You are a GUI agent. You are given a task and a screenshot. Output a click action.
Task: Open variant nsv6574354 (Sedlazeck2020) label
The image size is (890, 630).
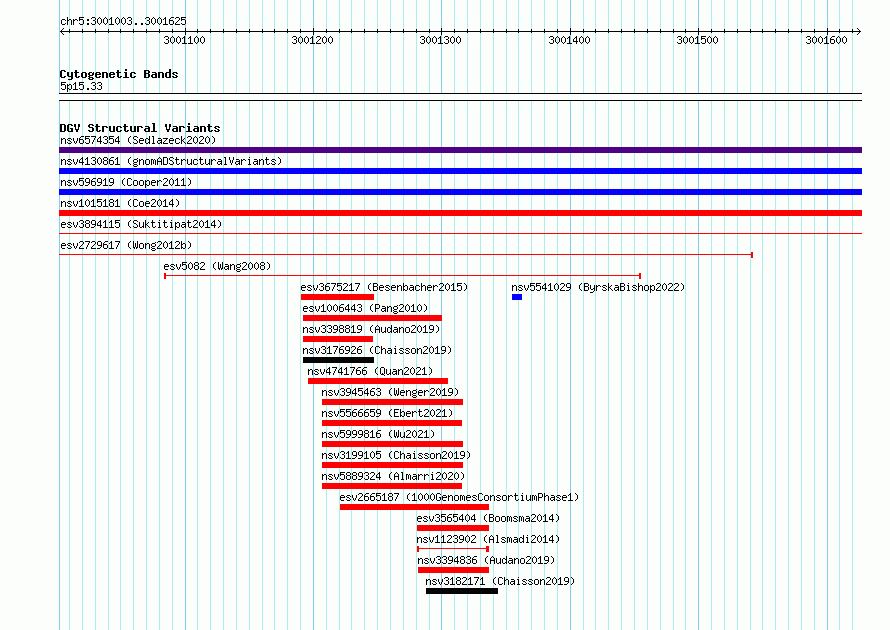[138, 140]
